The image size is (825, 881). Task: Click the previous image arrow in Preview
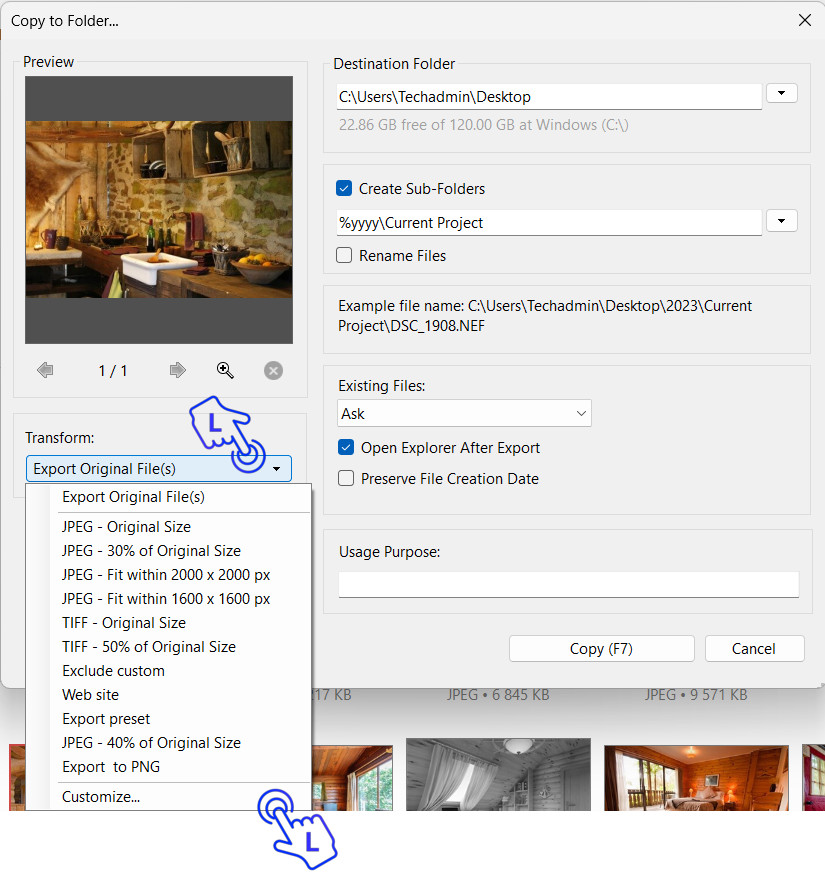(x=45, y=371)
